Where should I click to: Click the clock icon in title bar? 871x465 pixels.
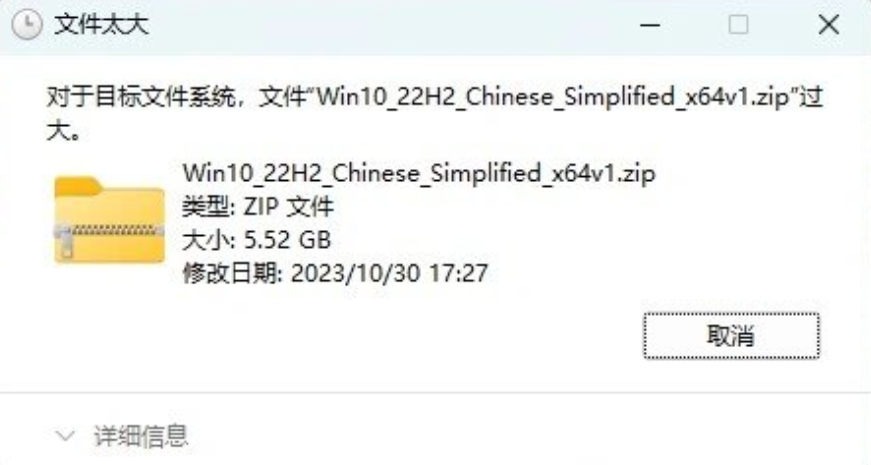pos(27,25)
